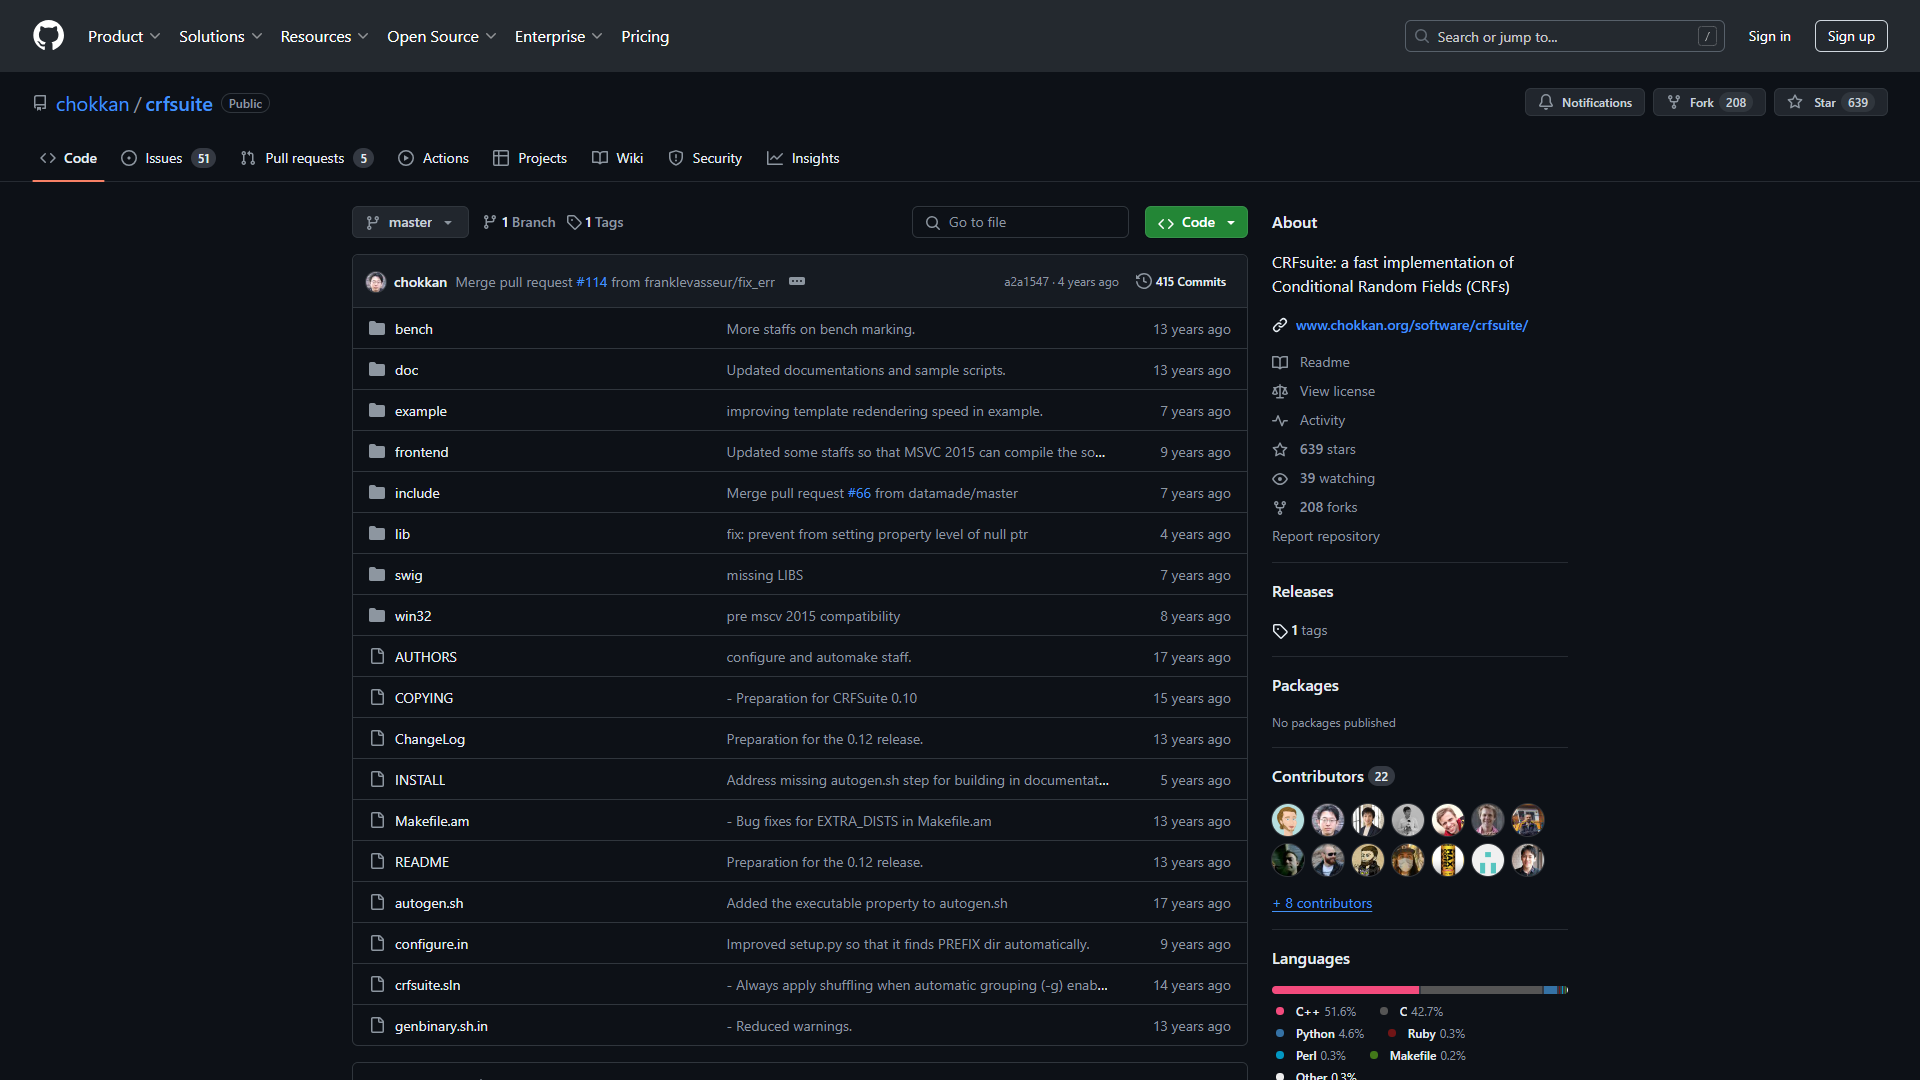Click the GitHub logo icon

click(x=48, y=36)
